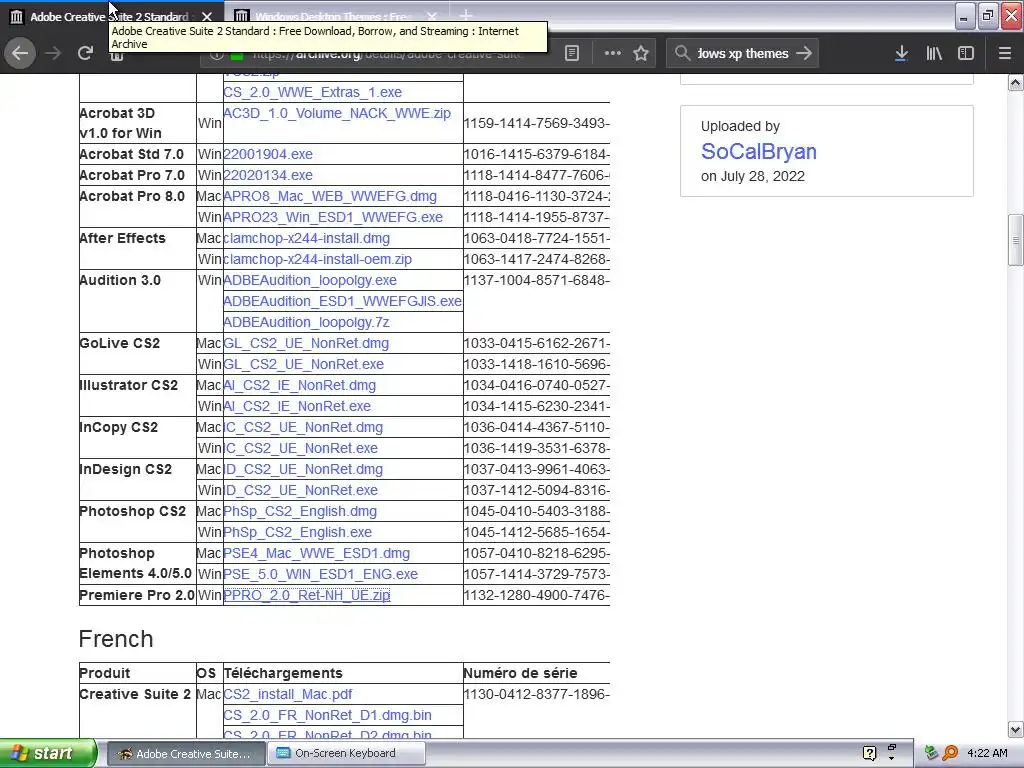Click the scrollbar up arrow
The width and height of the screenshot is (1024, 768).
tap(1015, 83)
